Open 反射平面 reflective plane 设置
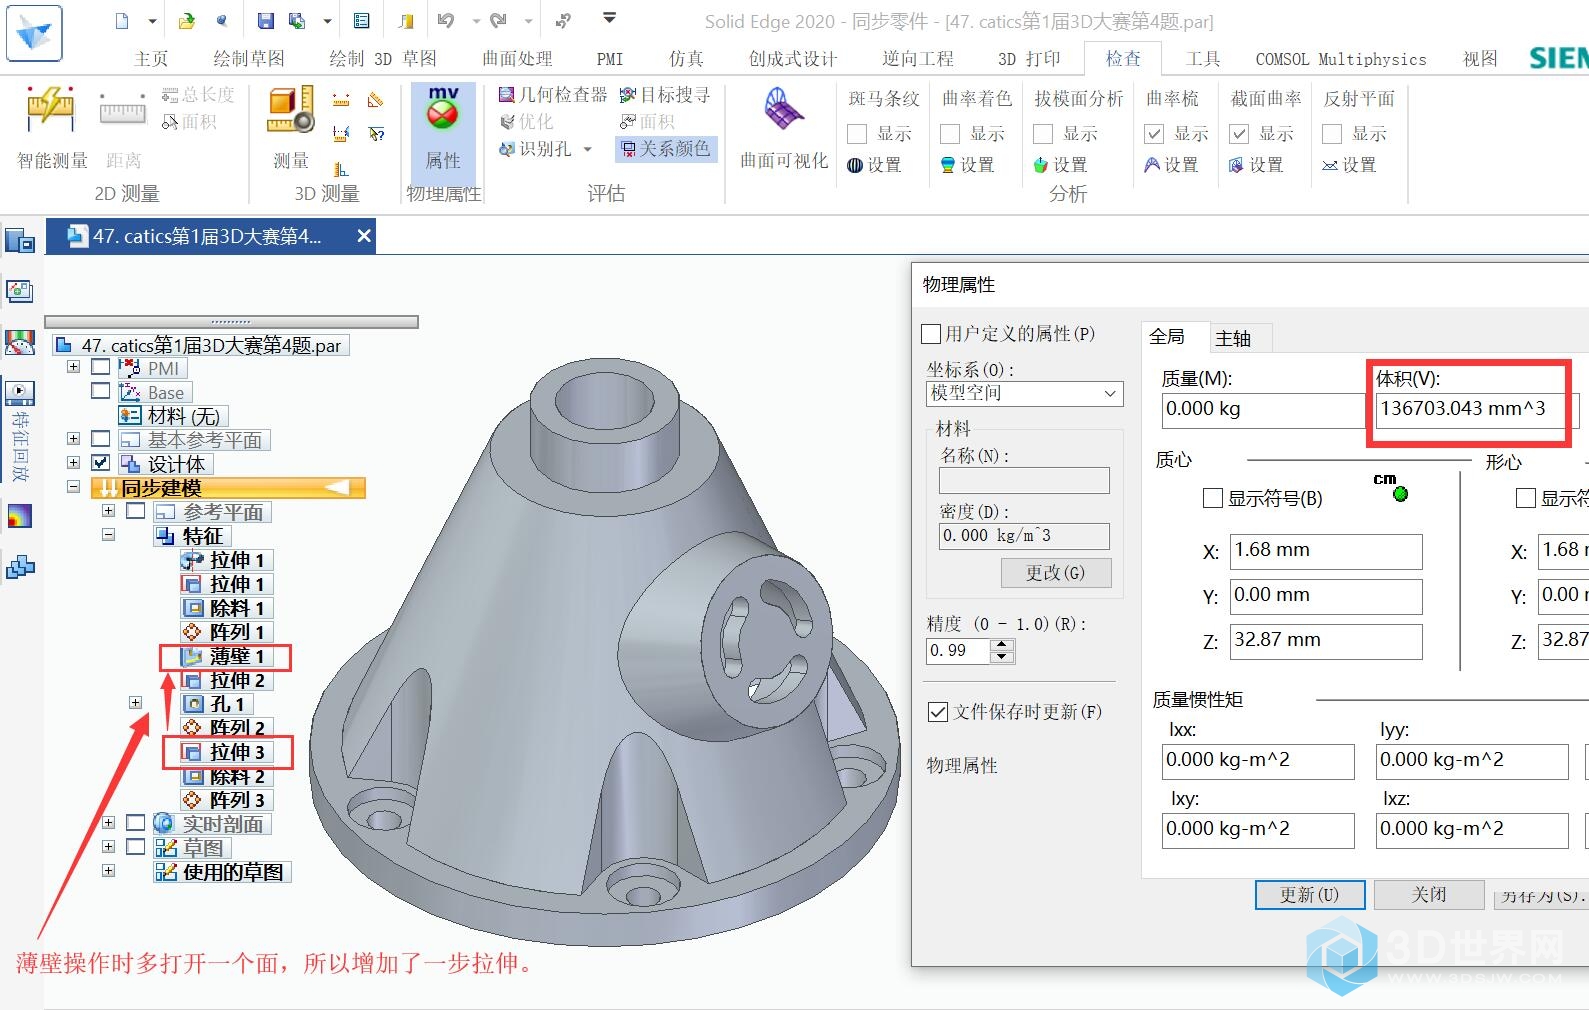Screen dimensions: 1589x1010 pos(1349,165)
